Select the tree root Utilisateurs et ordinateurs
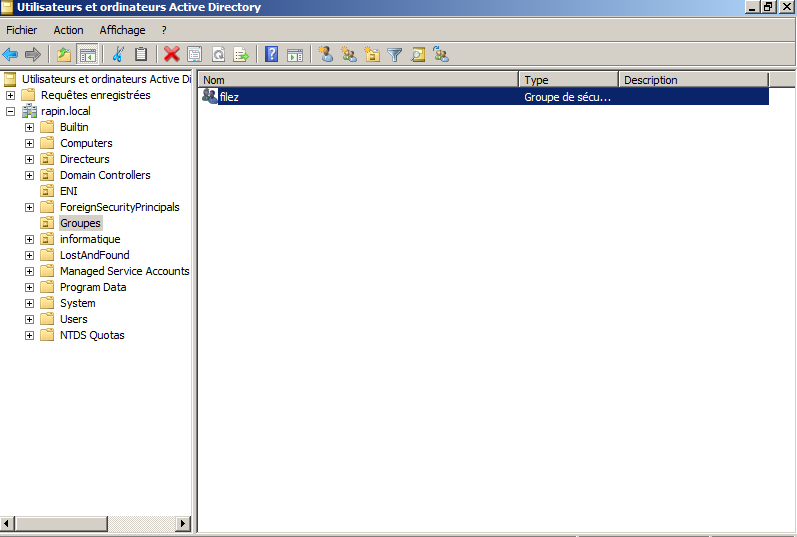 tap(106, 79)
